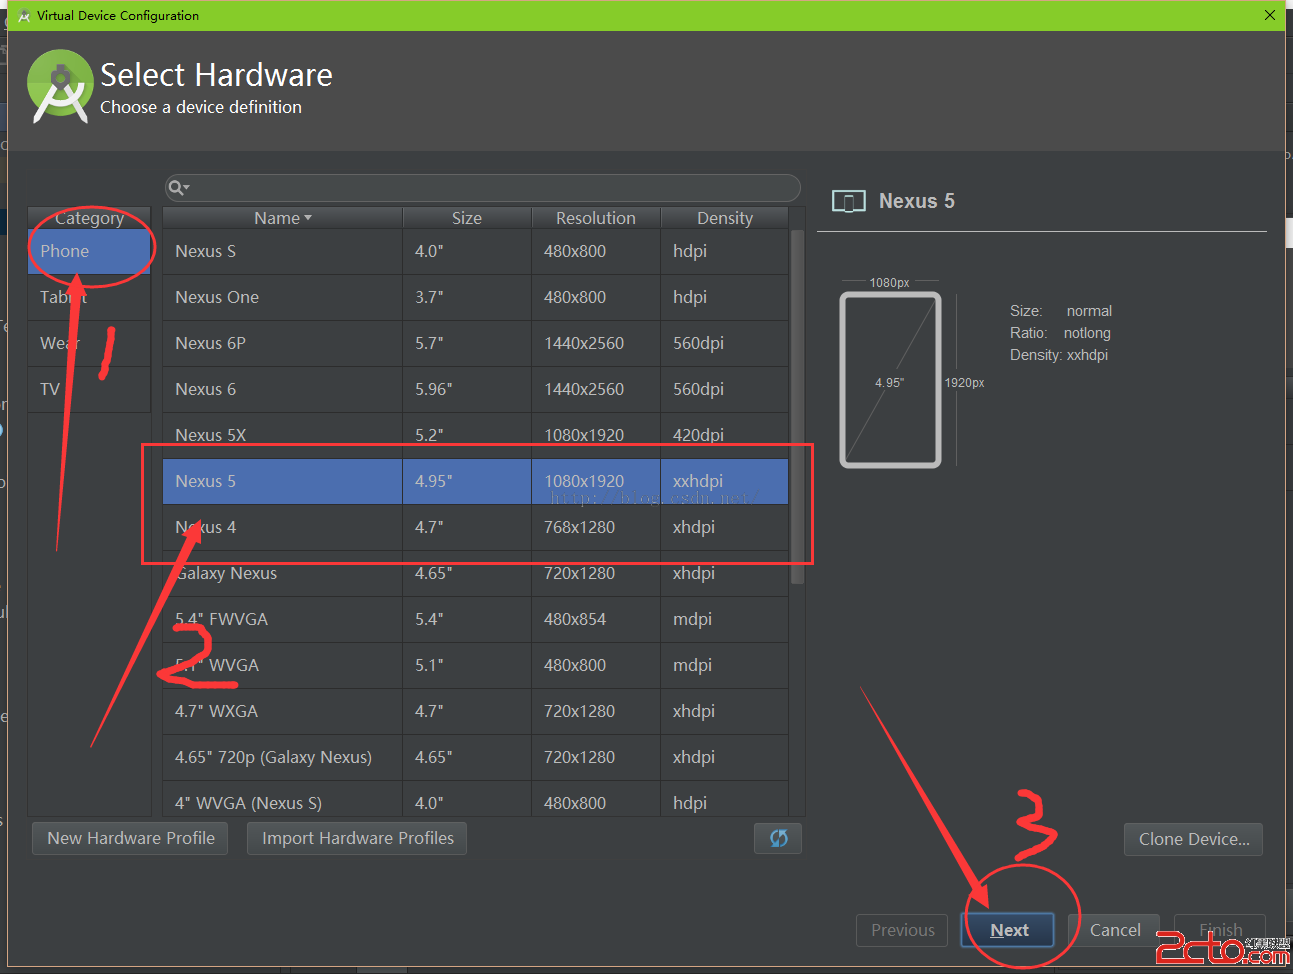Select the Phone category

coord(89,251)
